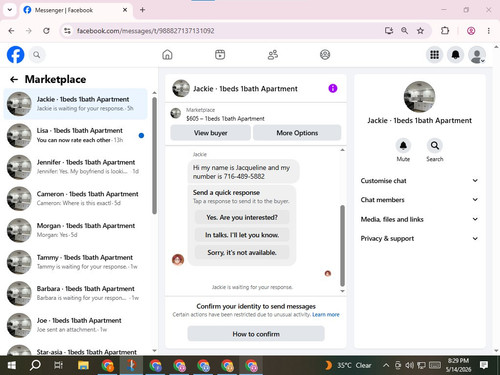
Task: Open the taskbar clock showing 8:29 PM
Action: [458, 365]
